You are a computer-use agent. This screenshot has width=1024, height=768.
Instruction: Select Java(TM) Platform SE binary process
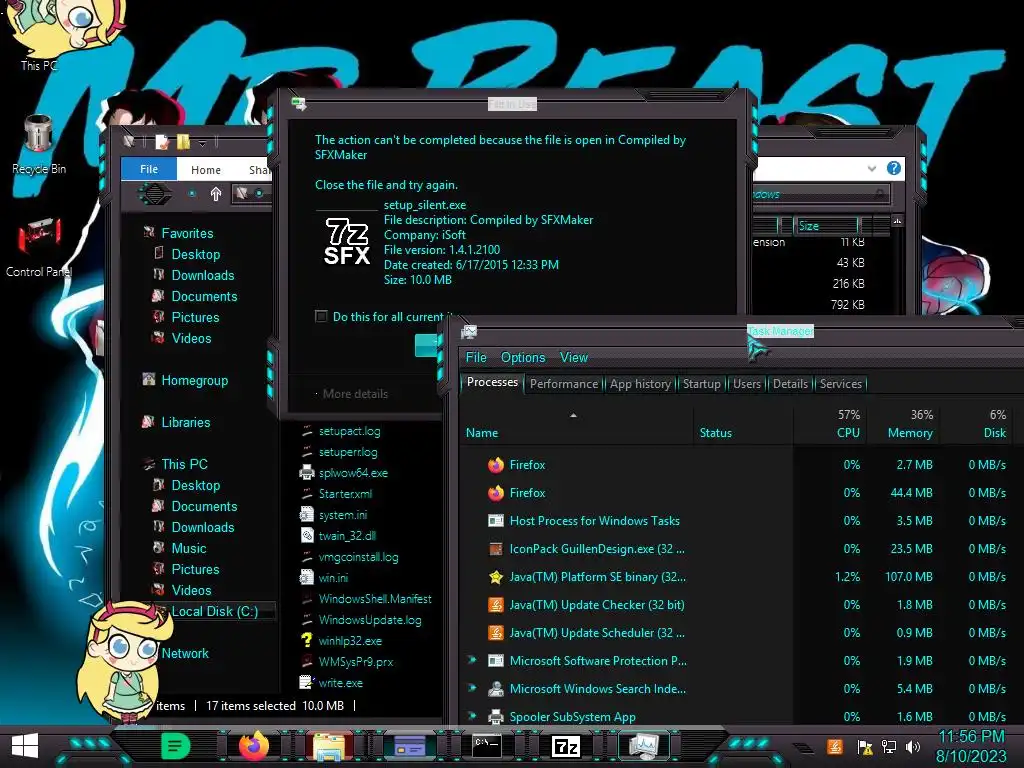point(738,577)
